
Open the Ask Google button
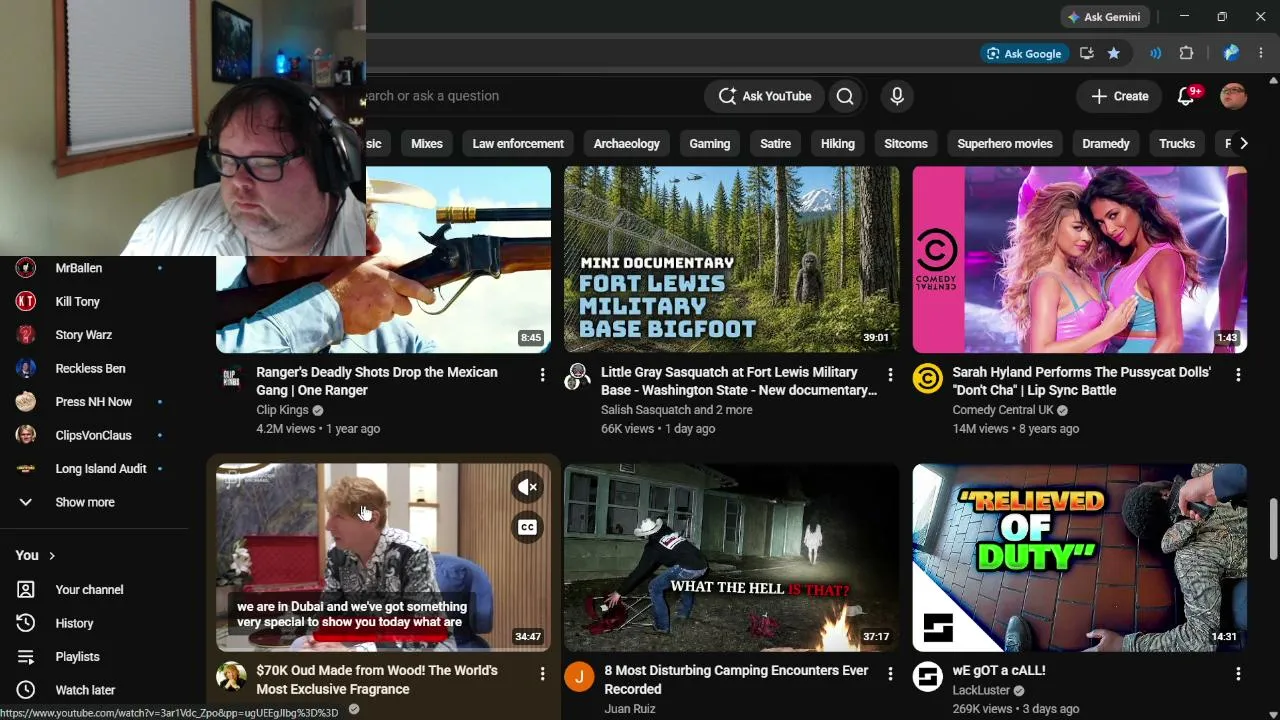1024,53
